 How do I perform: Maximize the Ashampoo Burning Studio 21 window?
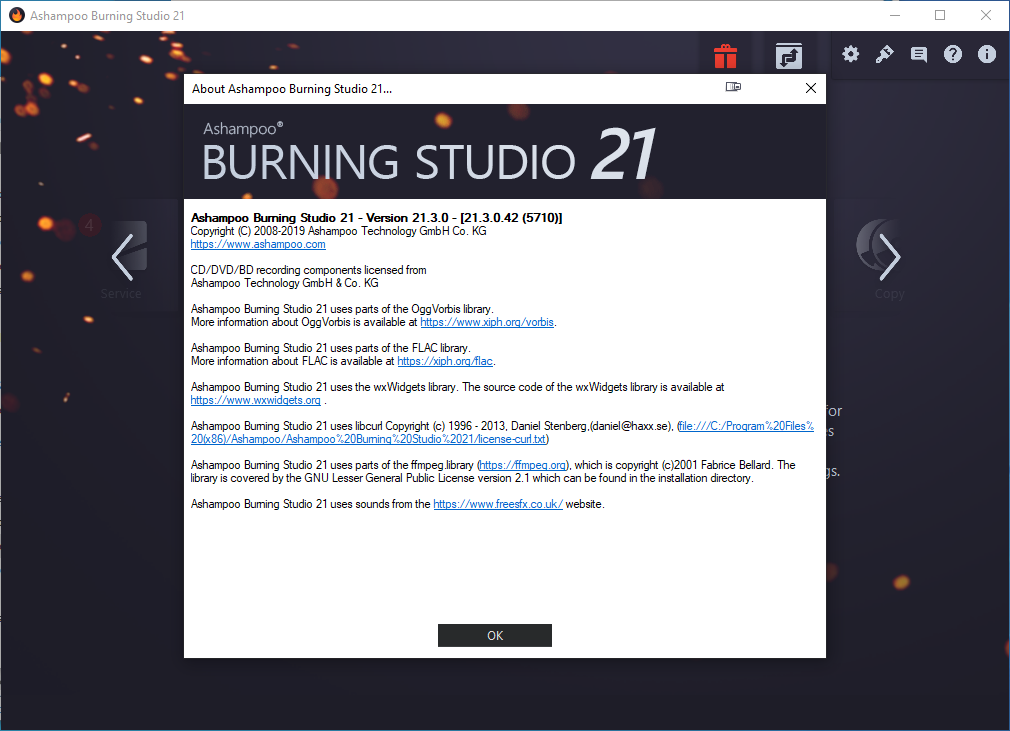click(940, 15)
